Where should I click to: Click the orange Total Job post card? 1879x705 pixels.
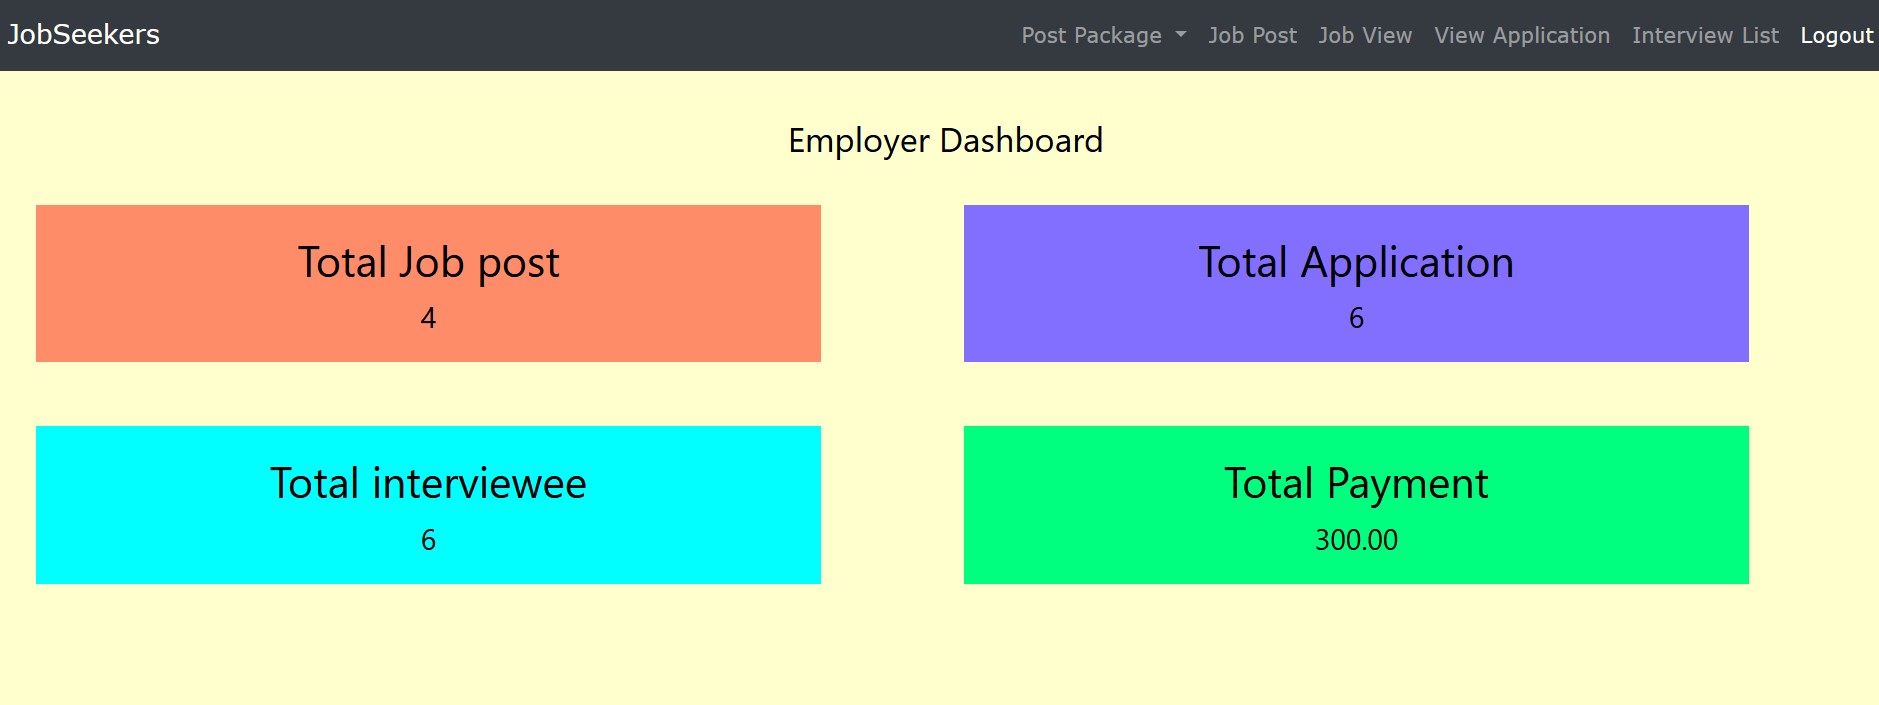[428, 283]
